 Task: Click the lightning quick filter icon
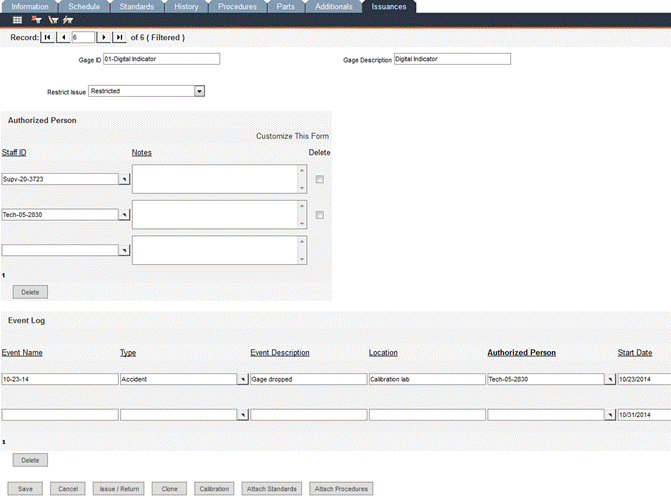coord(67,19)
